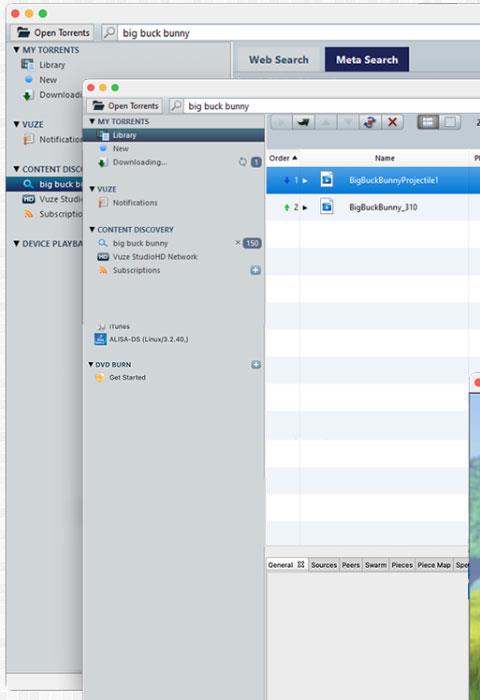The image size is (480, 700).
Task: Collapse VUZE section in back window
Action: [17, 124]
